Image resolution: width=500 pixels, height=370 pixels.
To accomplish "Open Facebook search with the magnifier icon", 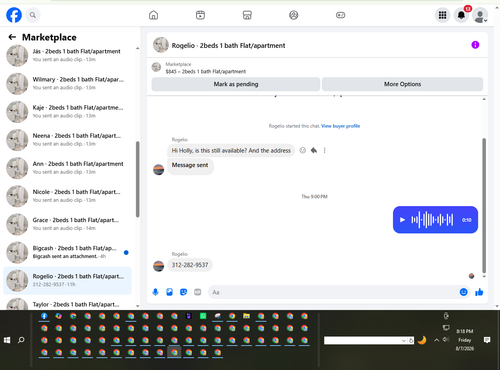I will coord(33,15).
